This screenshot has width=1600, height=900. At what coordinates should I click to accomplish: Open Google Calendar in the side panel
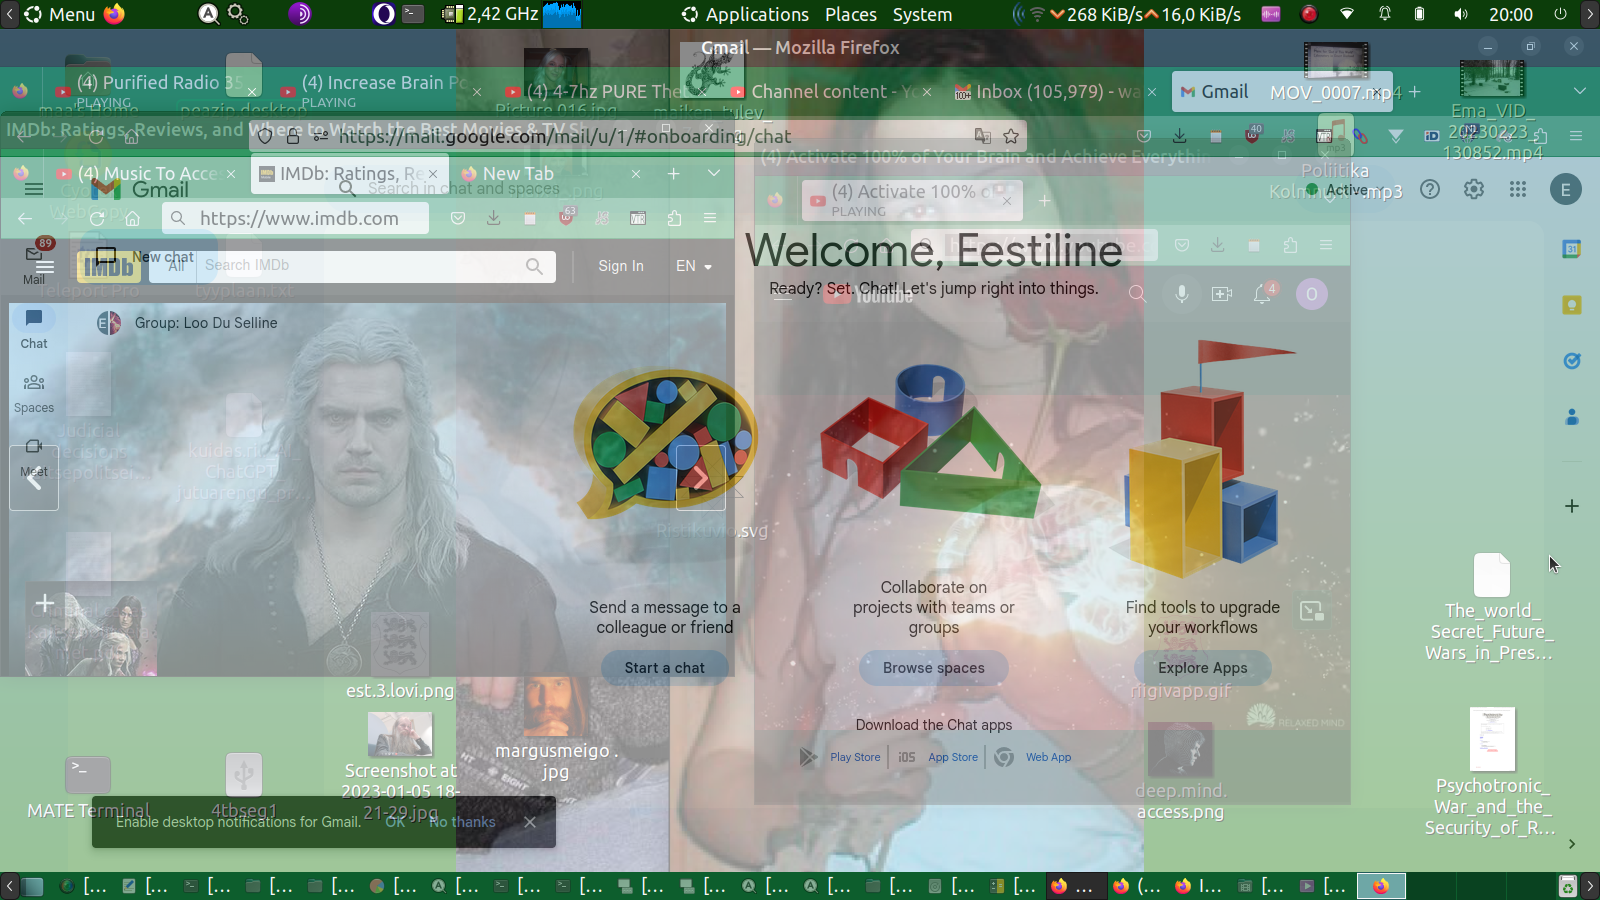point(1572,249)
